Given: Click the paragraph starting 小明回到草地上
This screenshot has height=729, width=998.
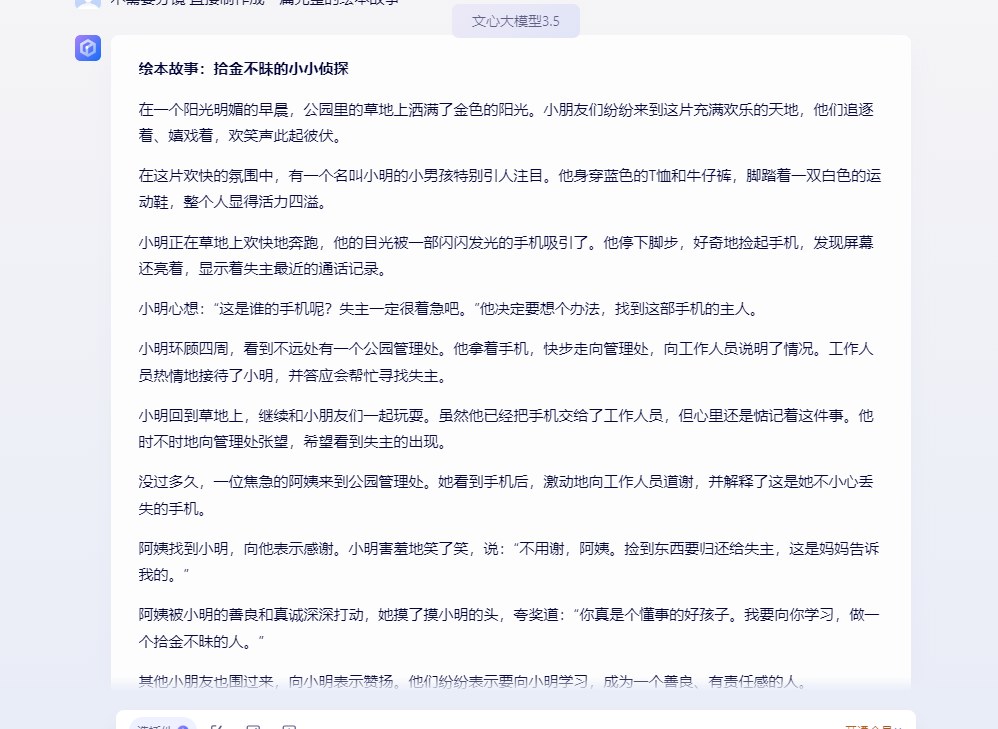Looking at the screenshot, I should [507, 428].
